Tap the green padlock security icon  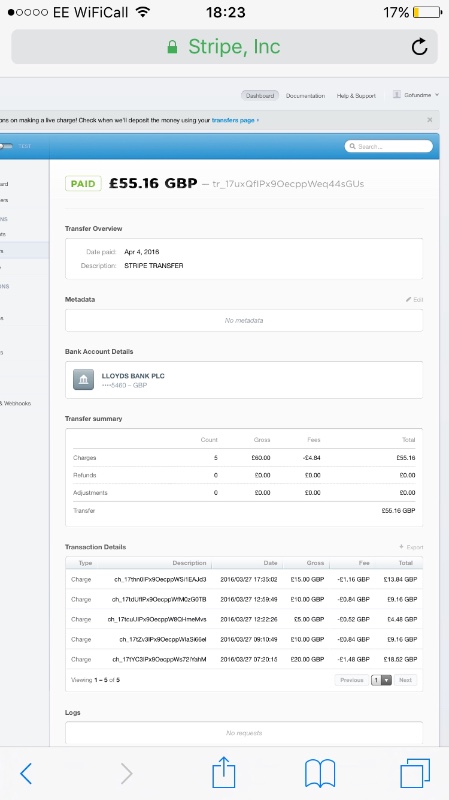(x=172, y=47)
